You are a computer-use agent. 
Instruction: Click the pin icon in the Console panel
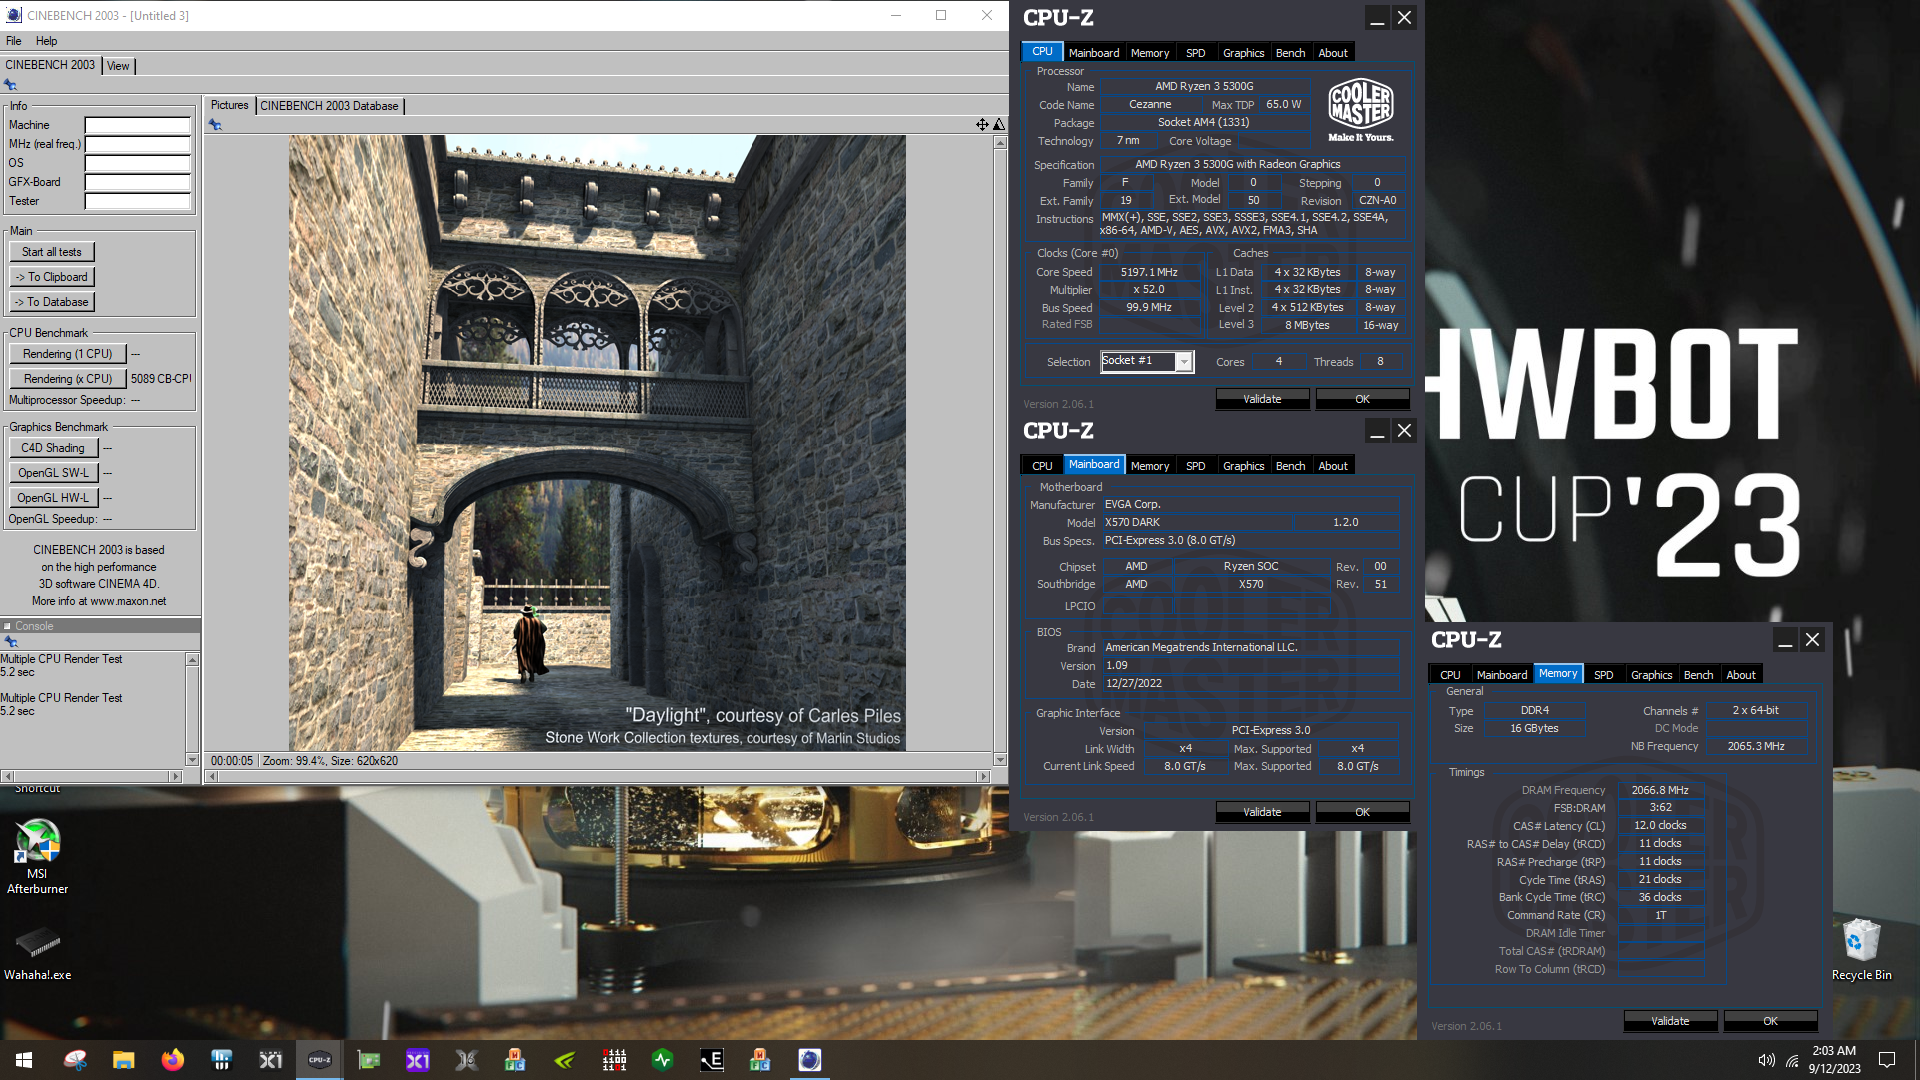click(11, 642)
